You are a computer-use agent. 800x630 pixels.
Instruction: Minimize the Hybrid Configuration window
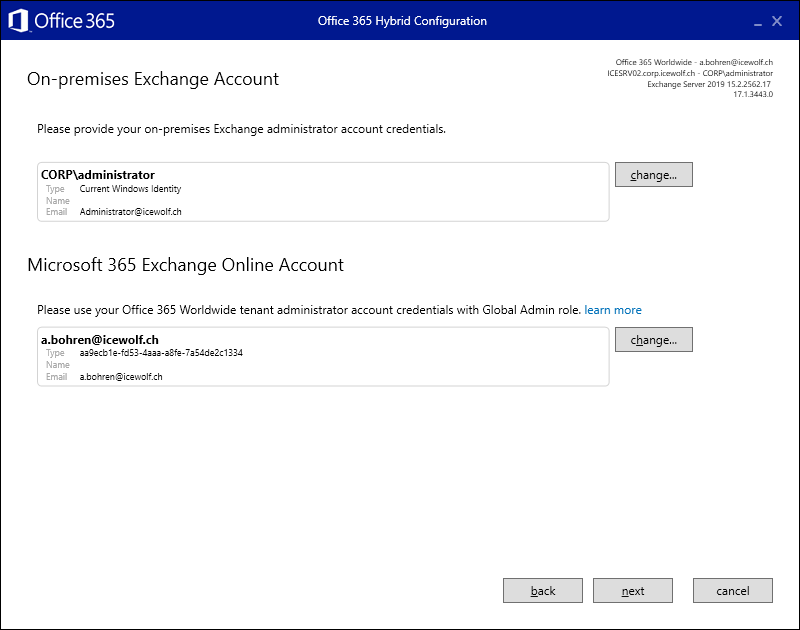[758, 22]
